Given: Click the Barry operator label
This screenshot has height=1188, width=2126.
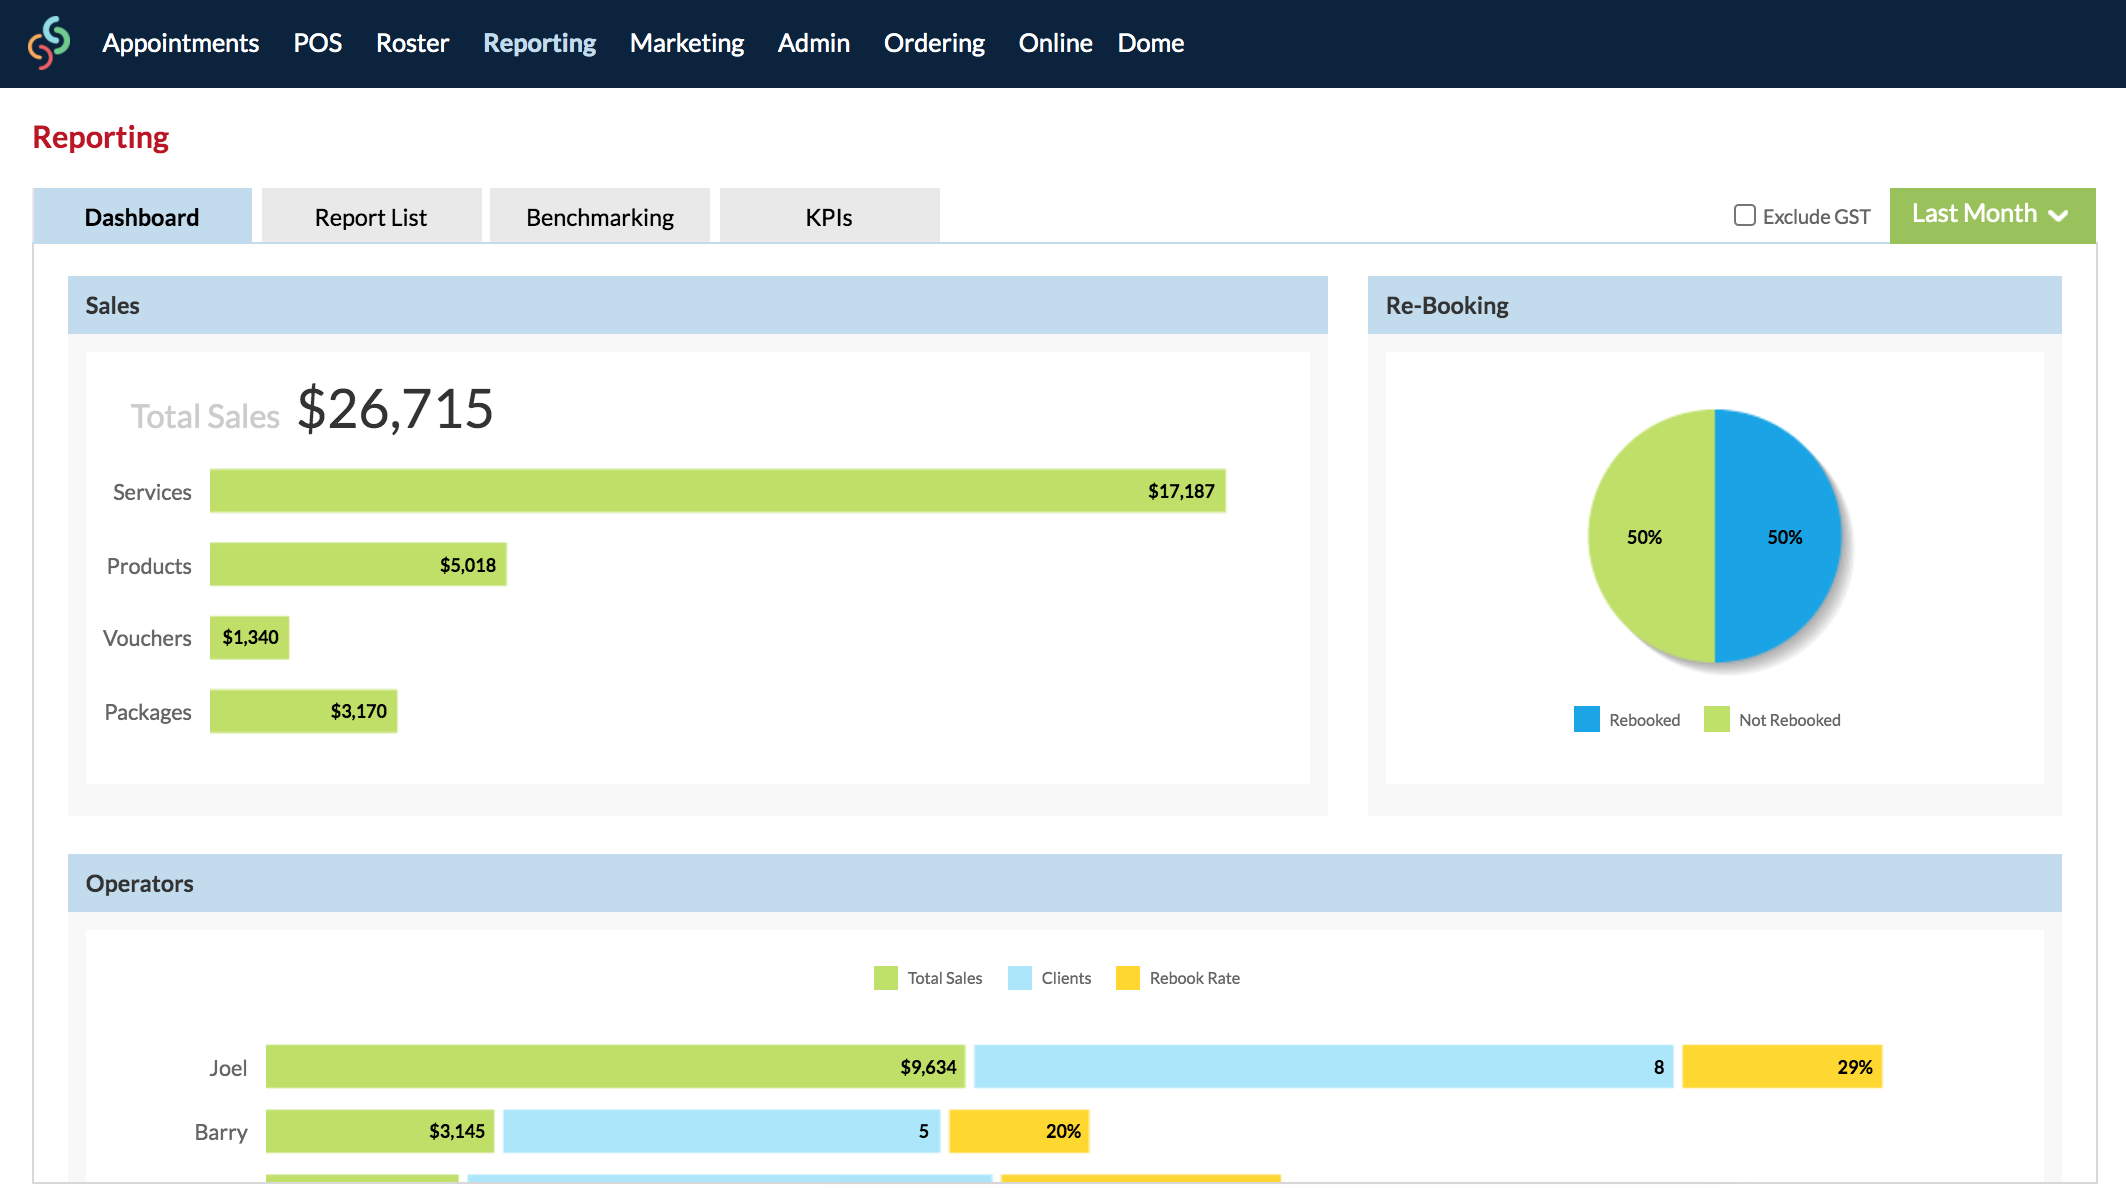Looking at the screenshot, I should pyautogui.click(x=221, y=1132).
